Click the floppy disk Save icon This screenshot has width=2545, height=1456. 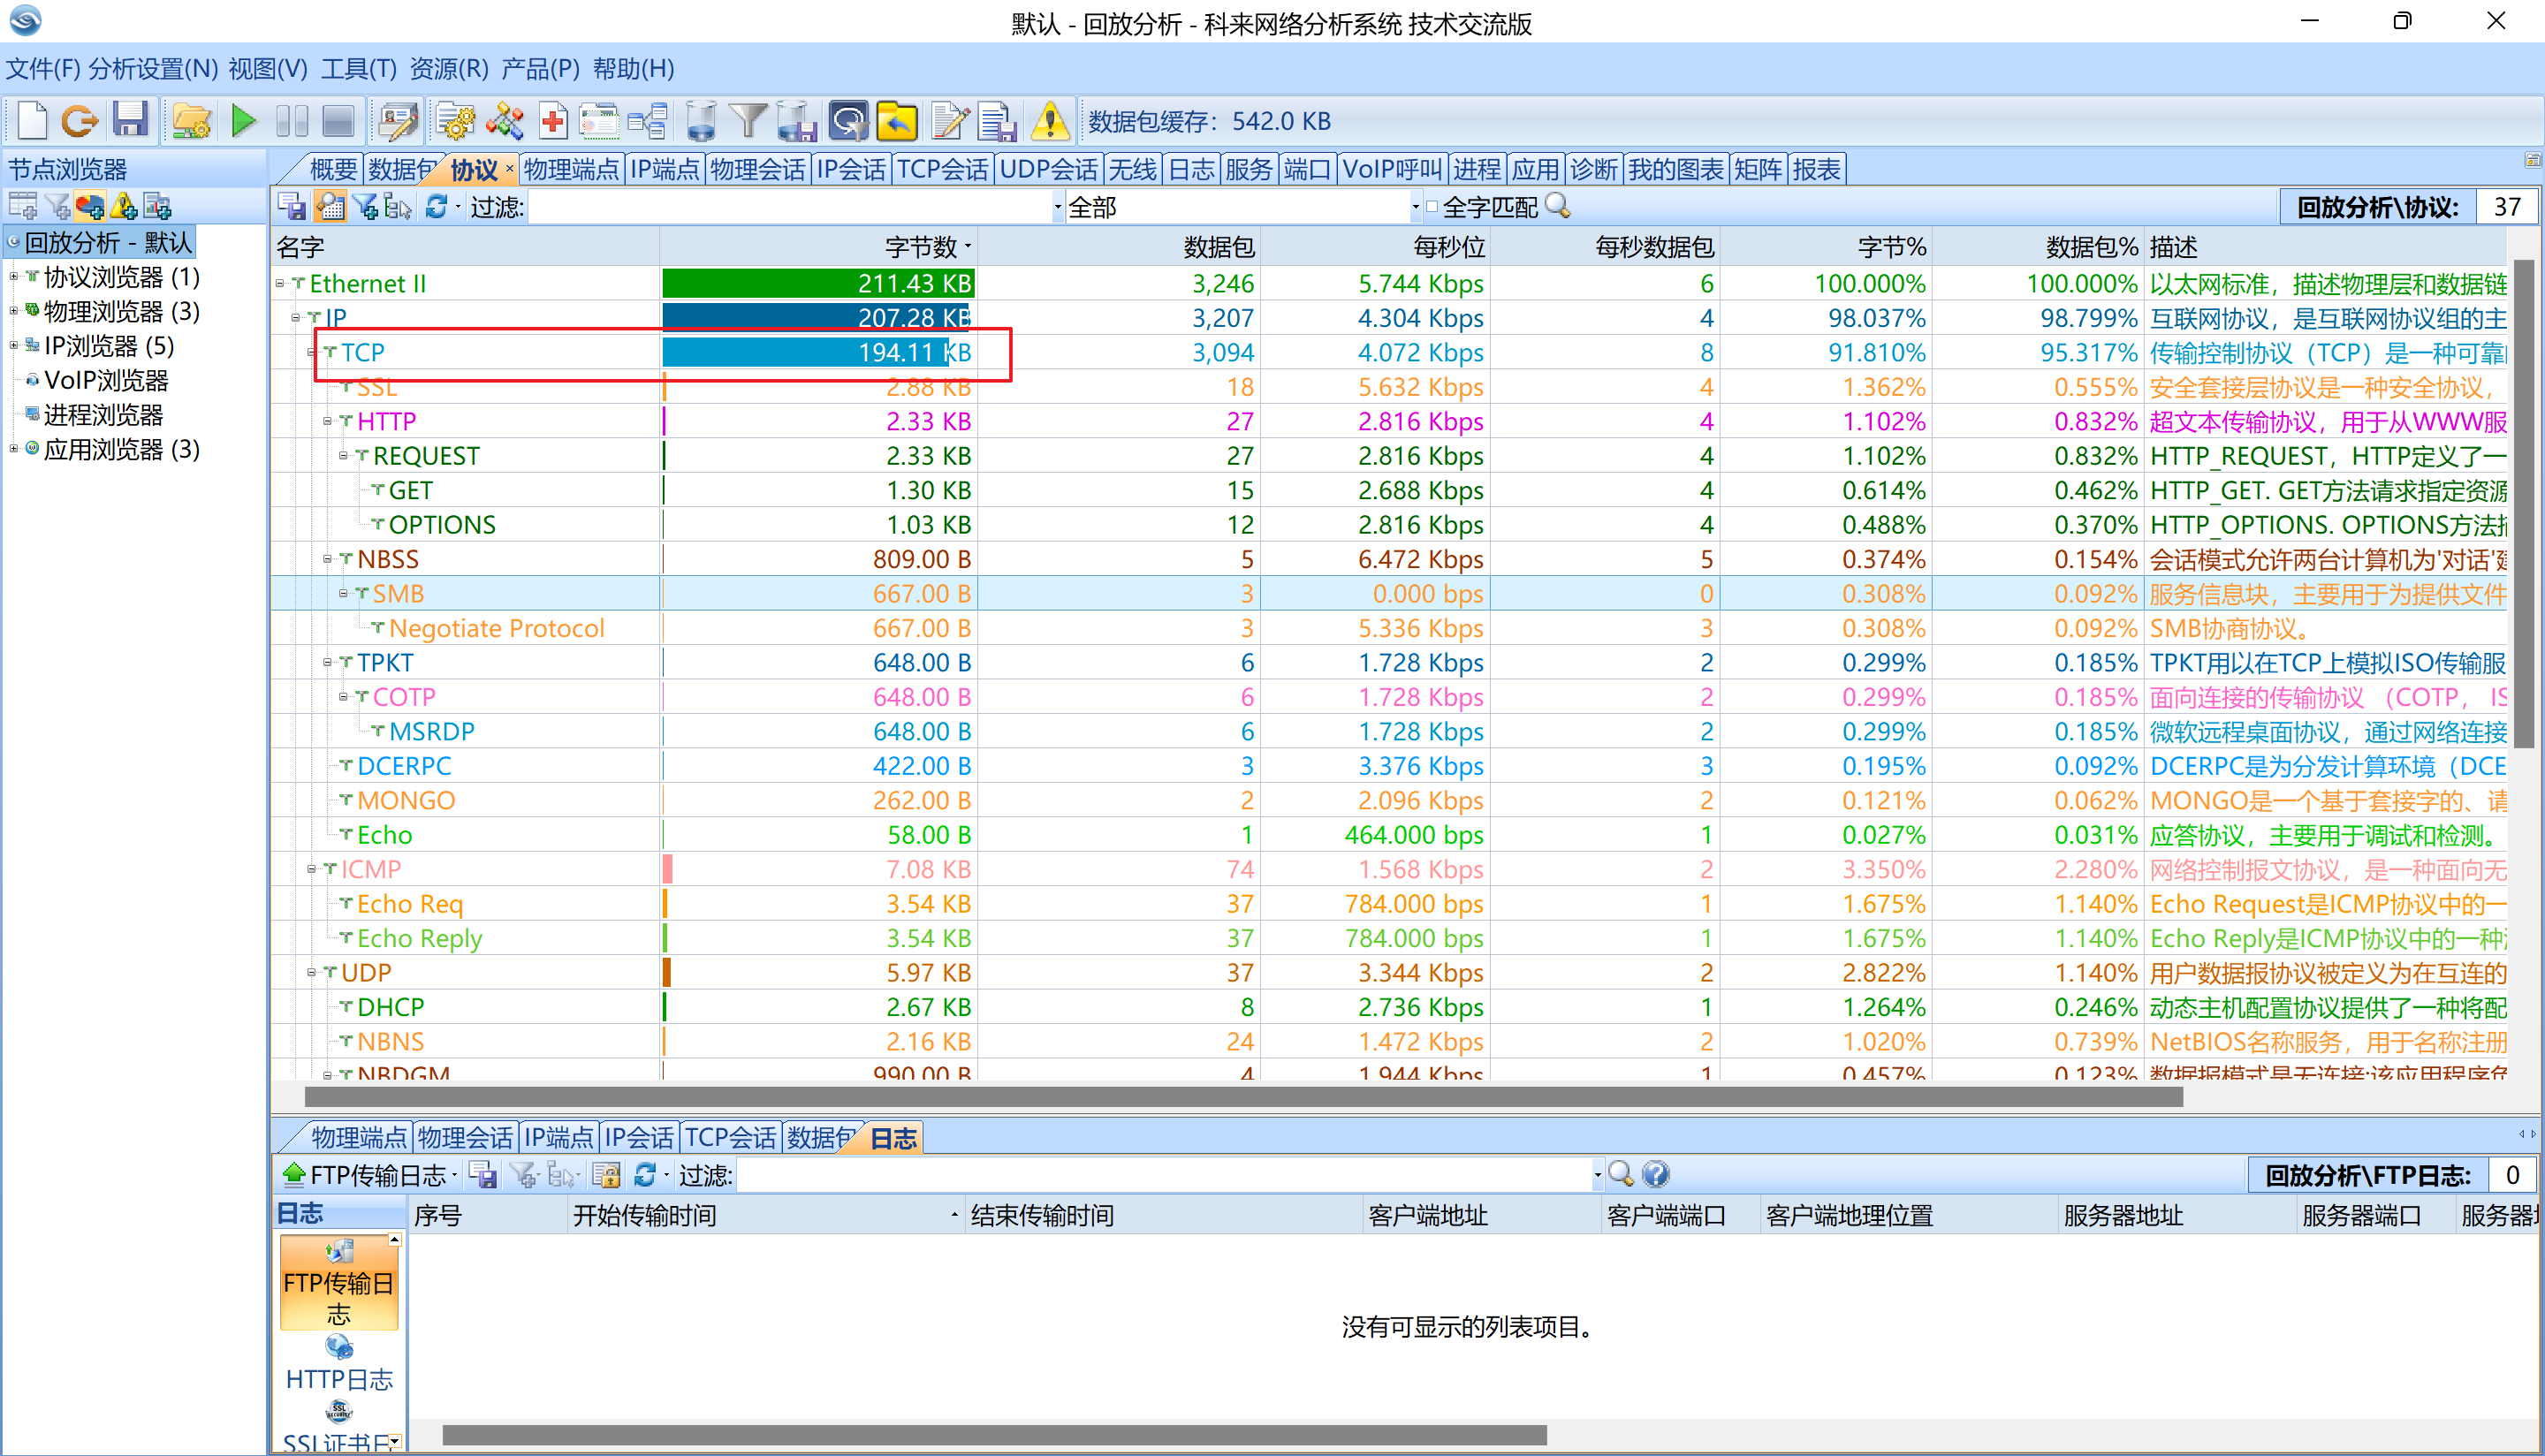pyautogui.click(x=130, y=121)
